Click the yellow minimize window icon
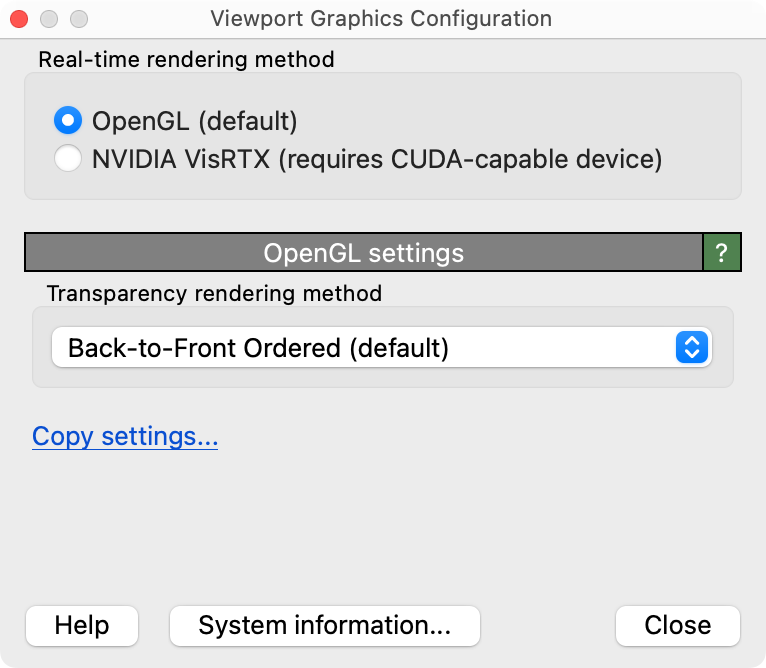766x668 pixels. [48, 19]
